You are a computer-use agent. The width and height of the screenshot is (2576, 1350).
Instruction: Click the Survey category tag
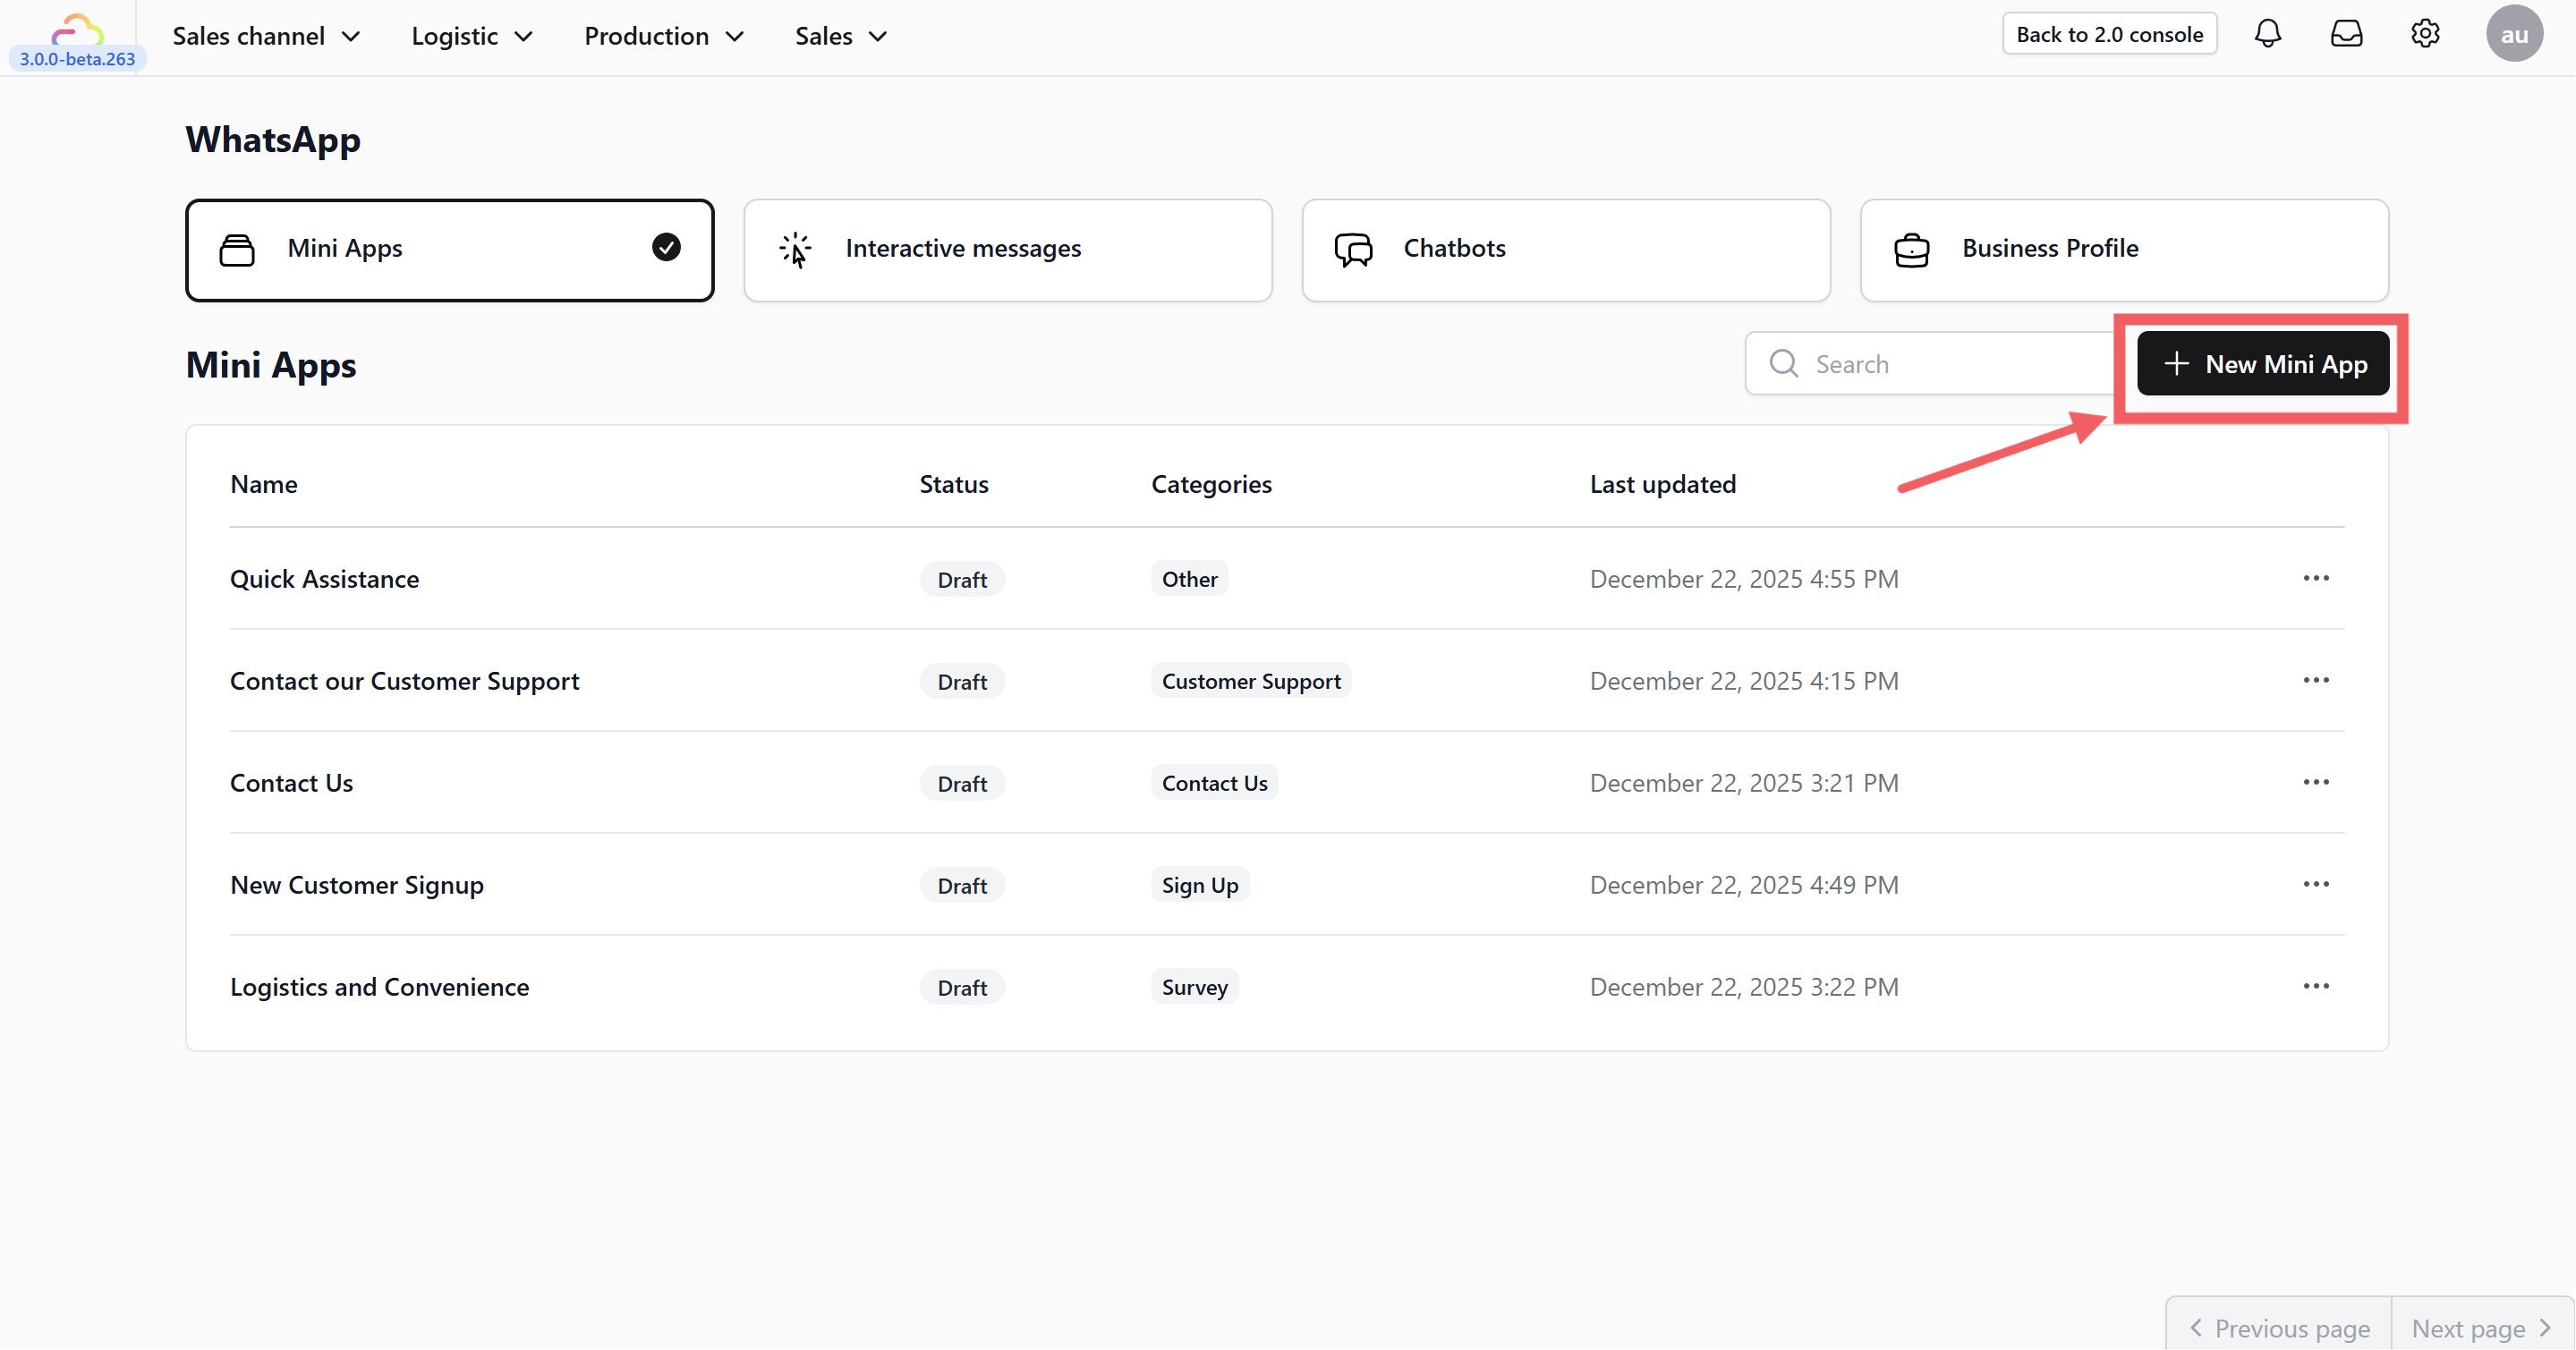point(1194,987)
